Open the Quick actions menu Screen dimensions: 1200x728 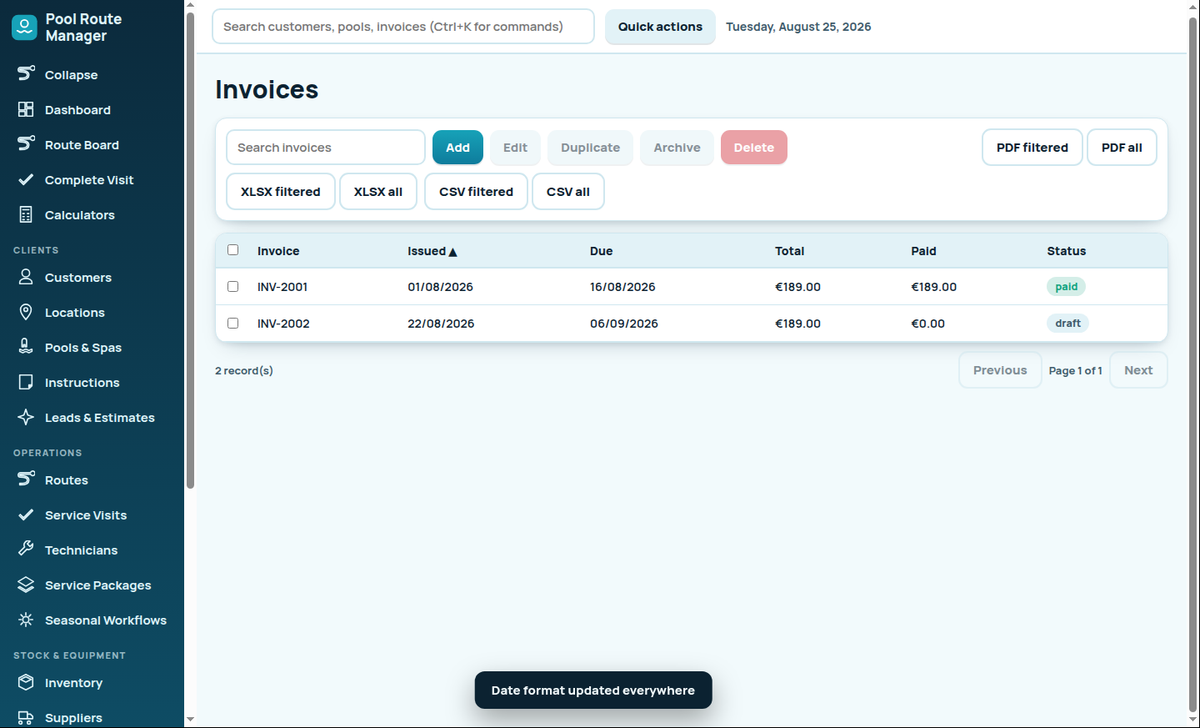pos(660,27)
